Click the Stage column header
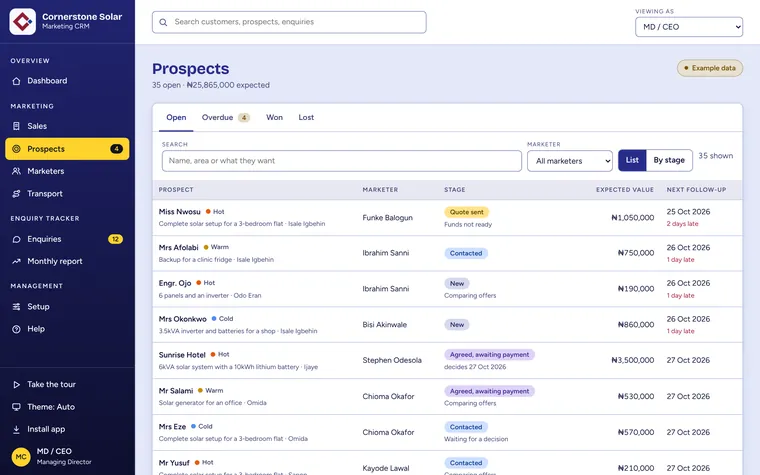This screenshot has height=475, width=760. 455,190
